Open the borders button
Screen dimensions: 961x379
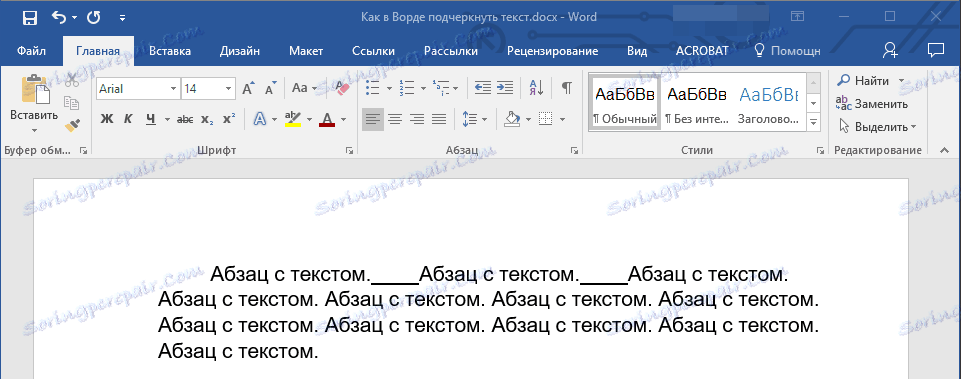(x=545, y=119)
